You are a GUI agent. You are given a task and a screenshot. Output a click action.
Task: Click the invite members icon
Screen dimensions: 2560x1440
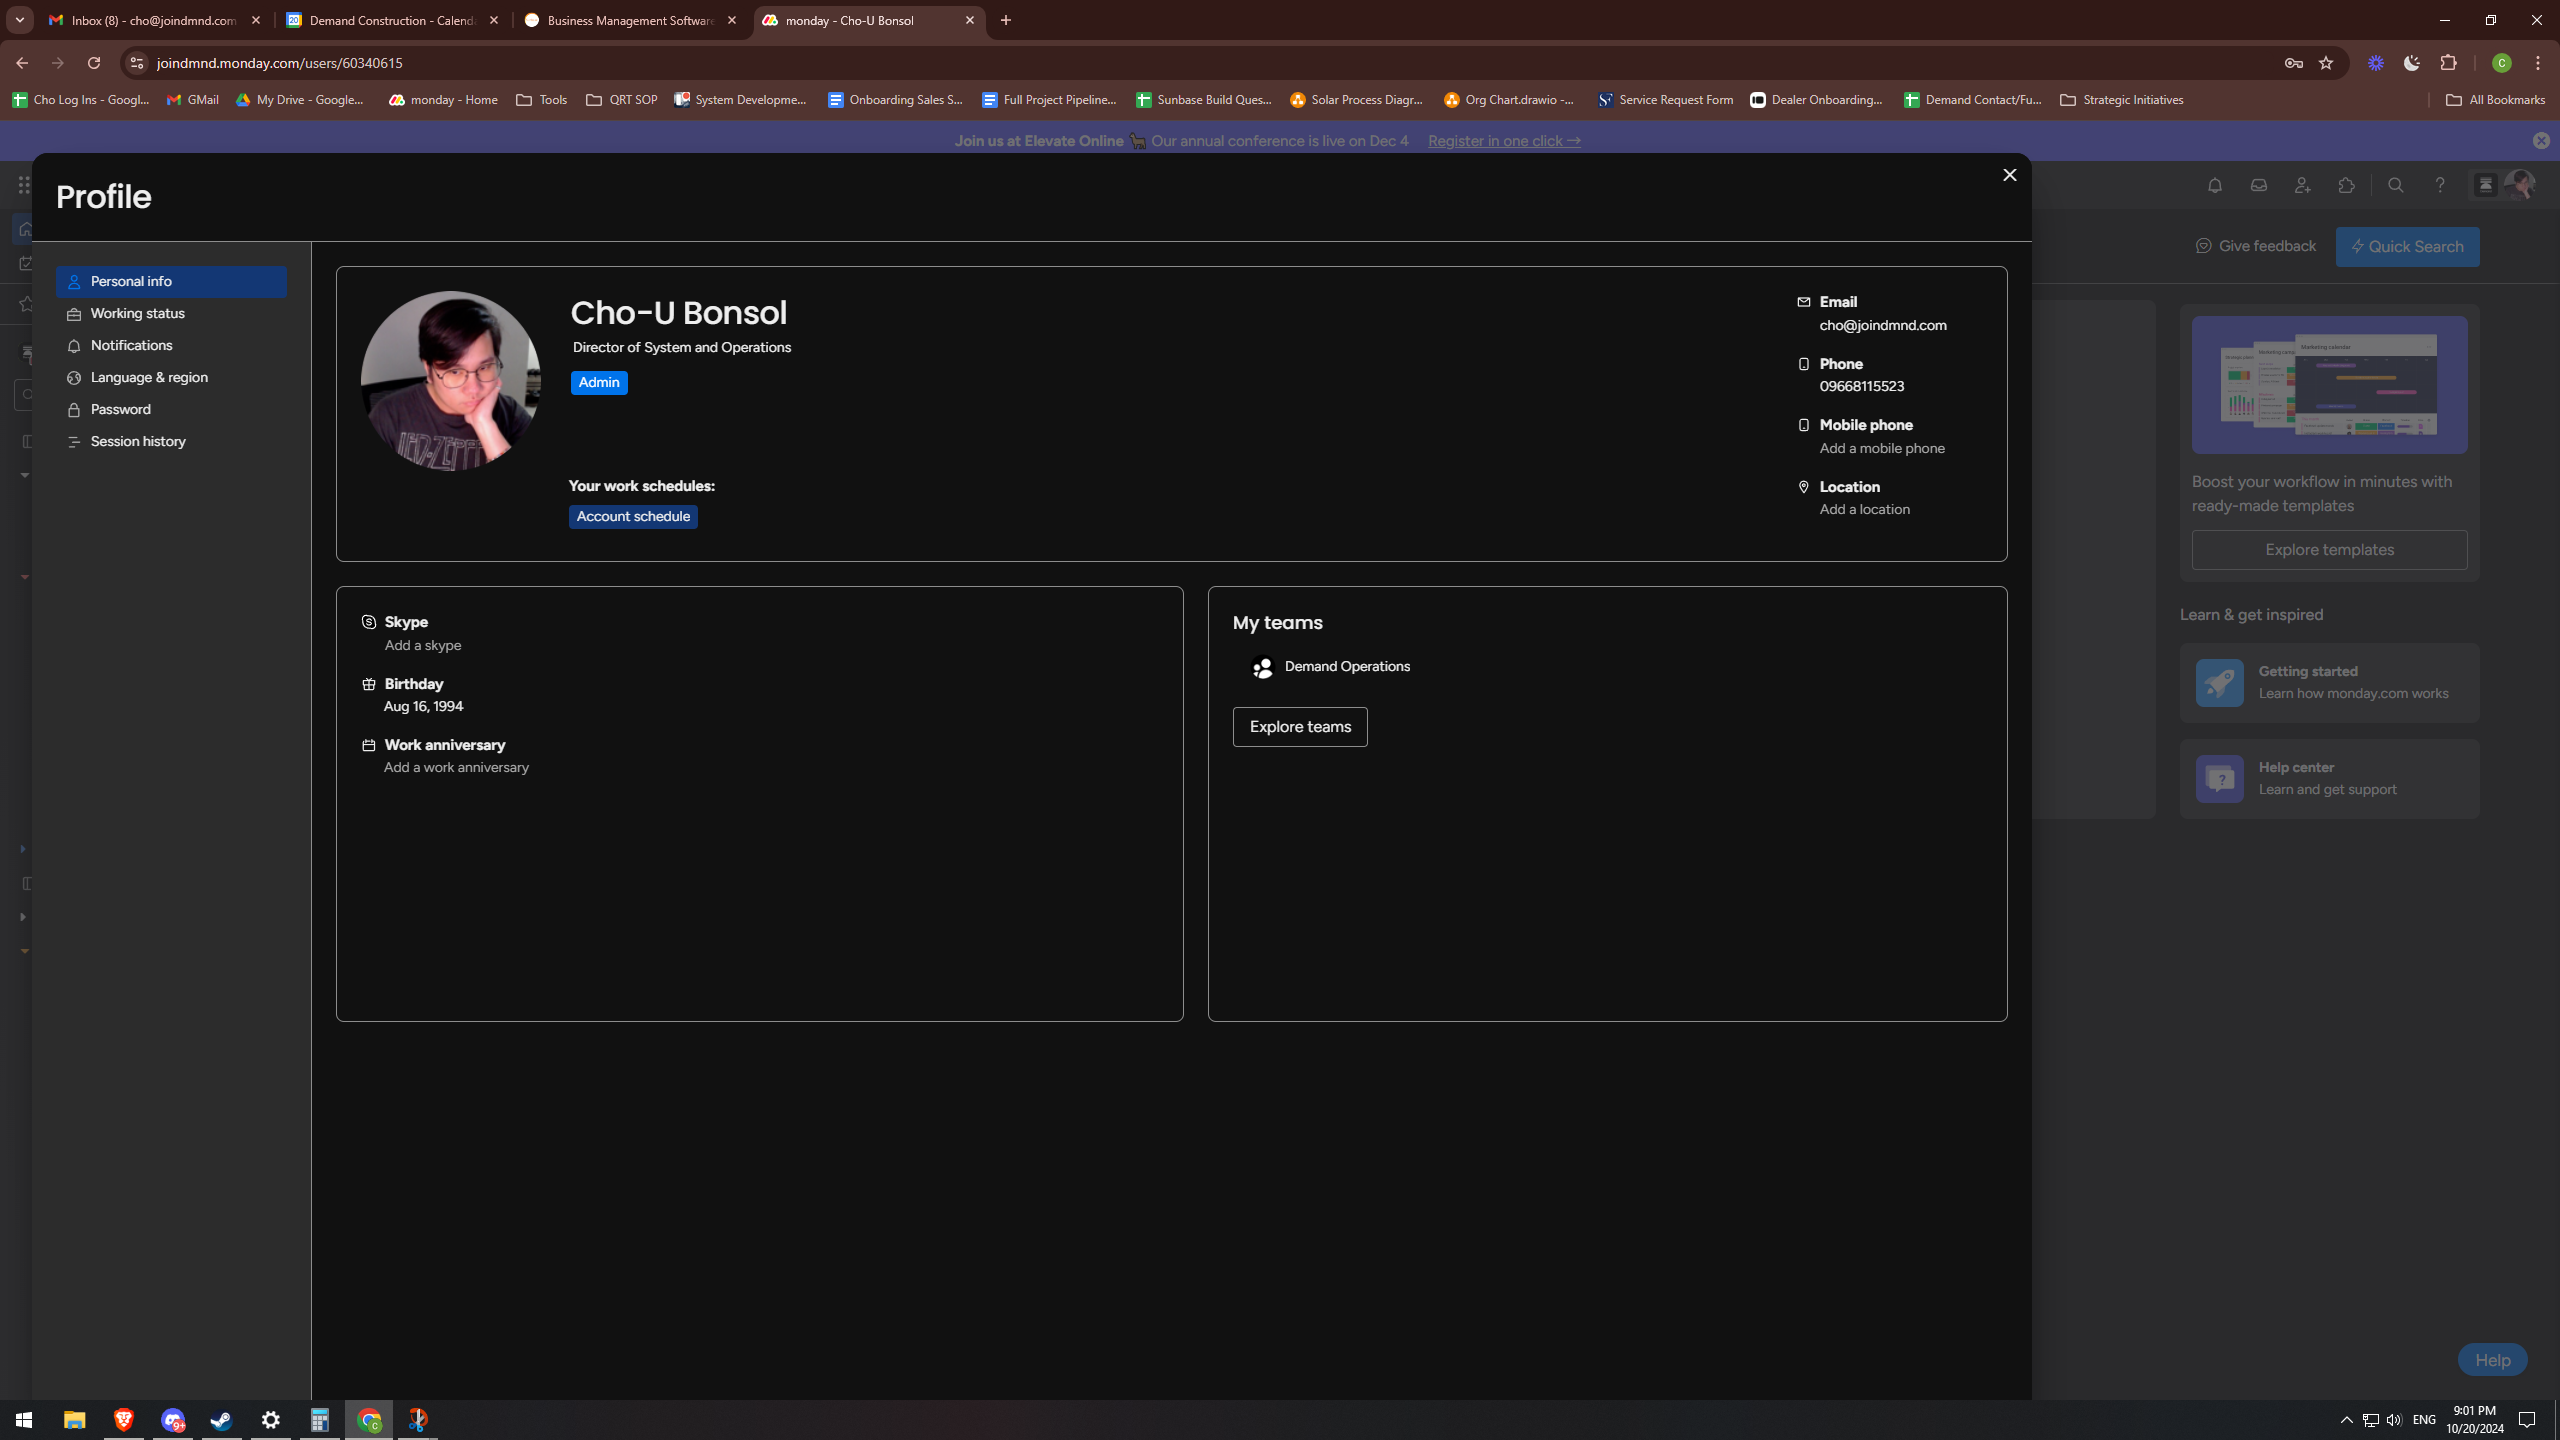click(2302, 185)
